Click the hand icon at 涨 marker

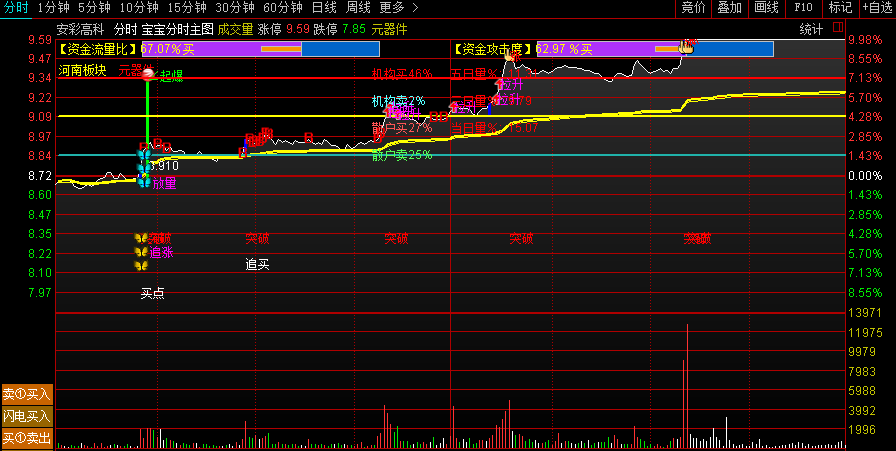(510, 54)
